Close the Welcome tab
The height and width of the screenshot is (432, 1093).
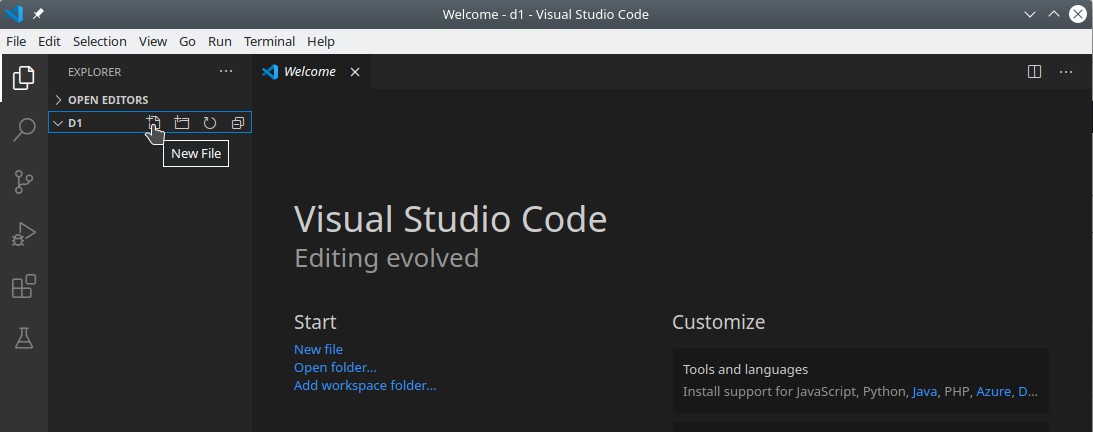(355, 72)
